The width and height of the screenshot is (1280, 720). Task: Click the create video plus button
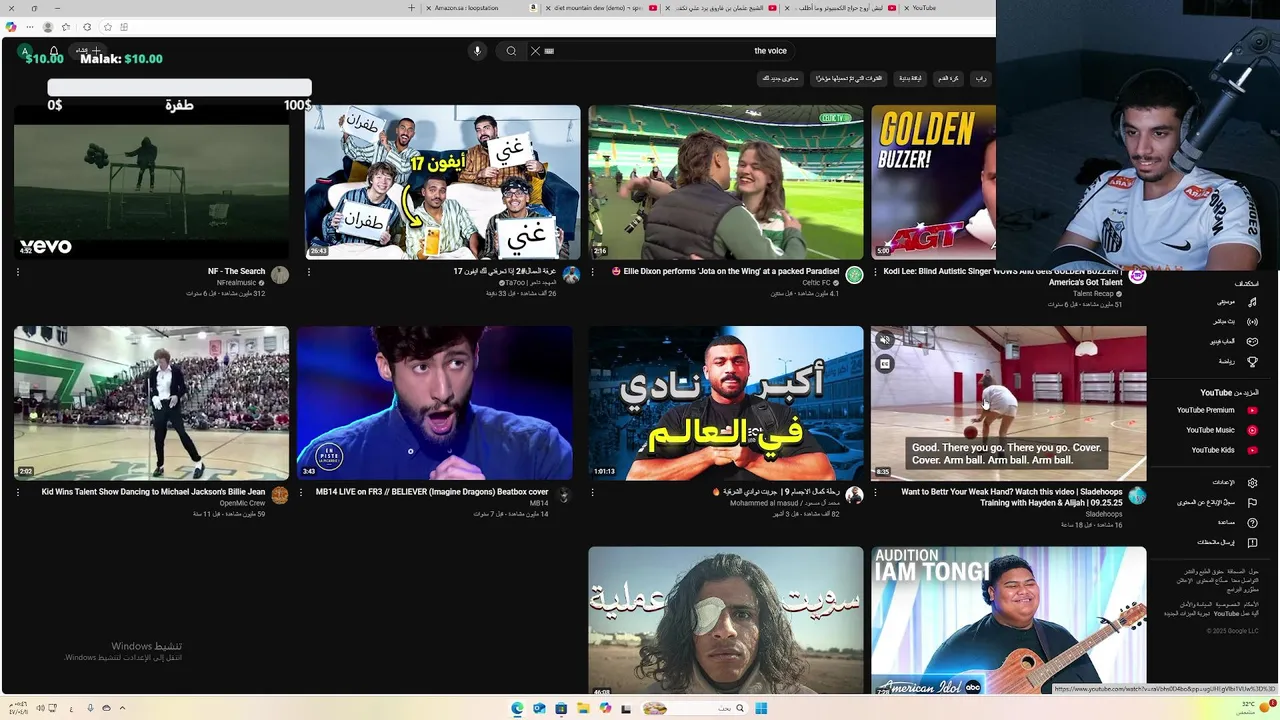[90, 51]
